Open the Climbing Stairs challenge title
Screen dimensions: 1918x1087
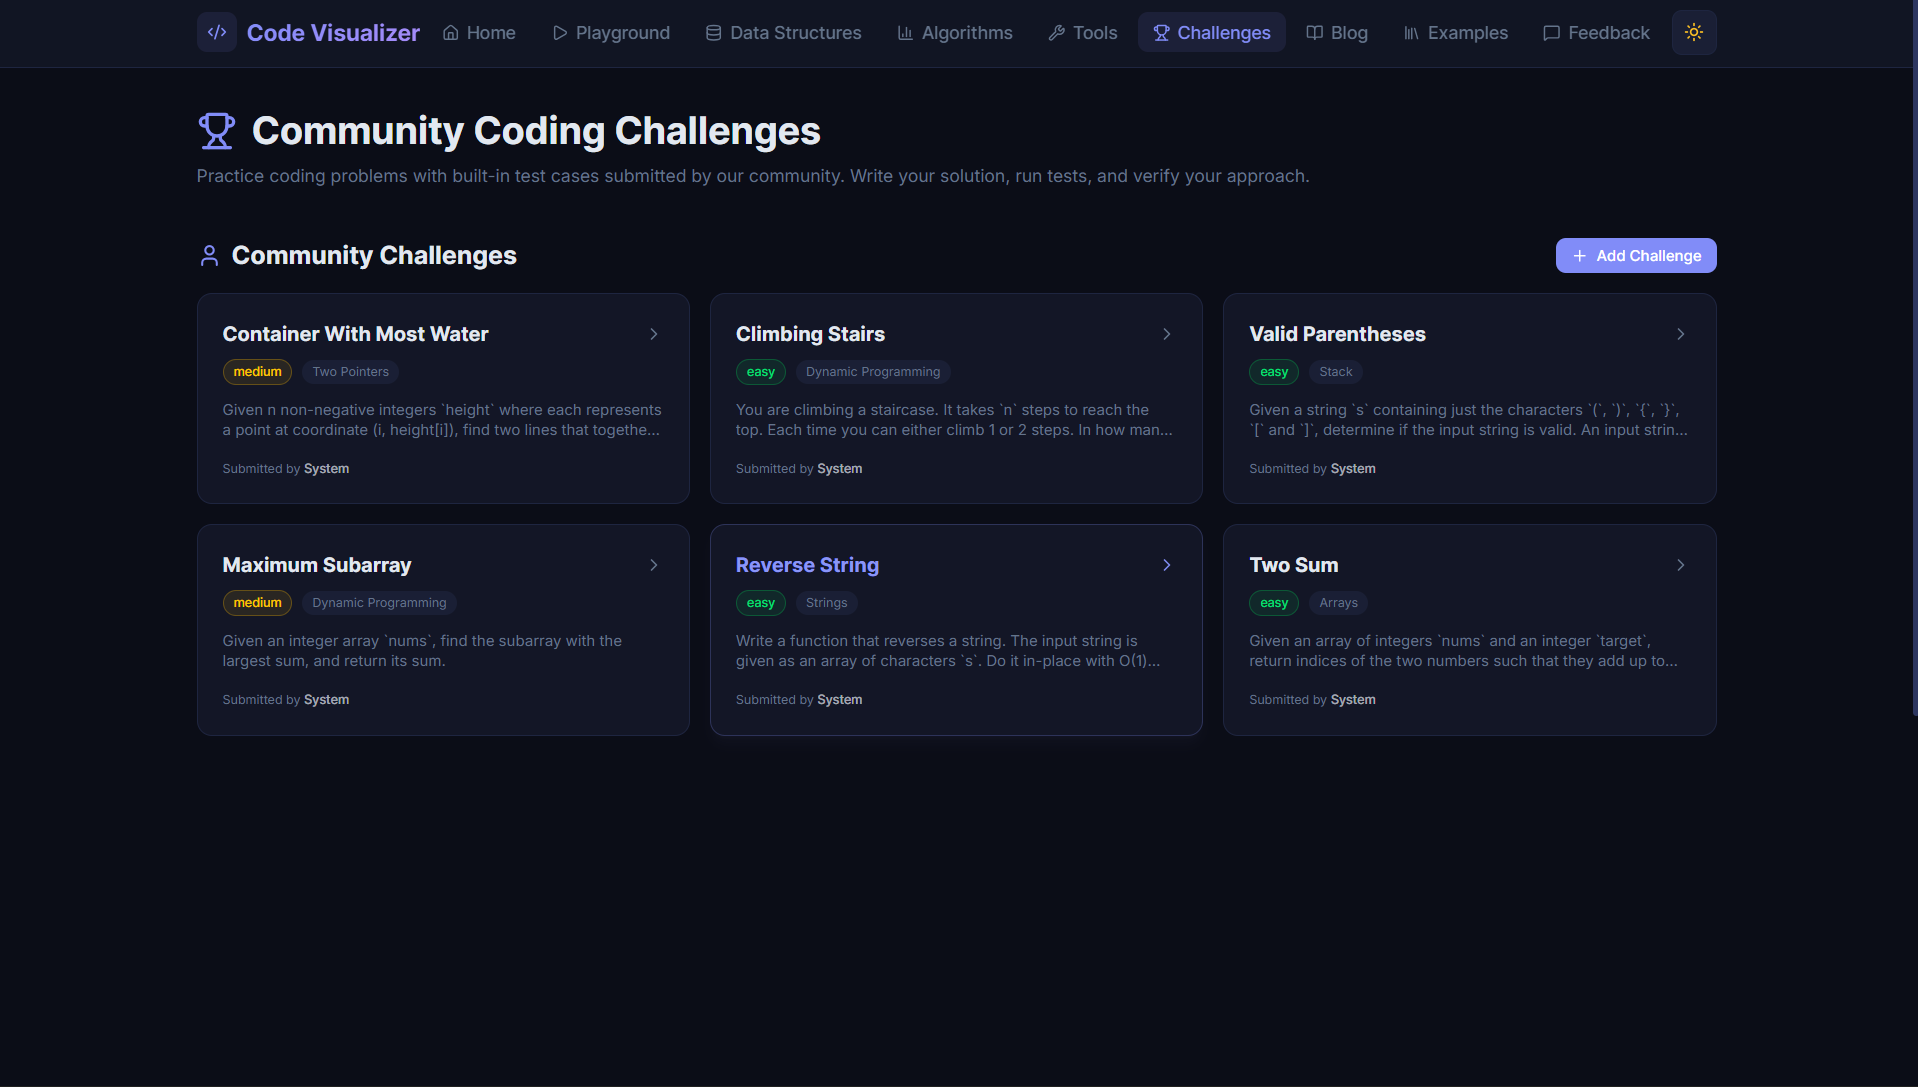pos(810,334)
